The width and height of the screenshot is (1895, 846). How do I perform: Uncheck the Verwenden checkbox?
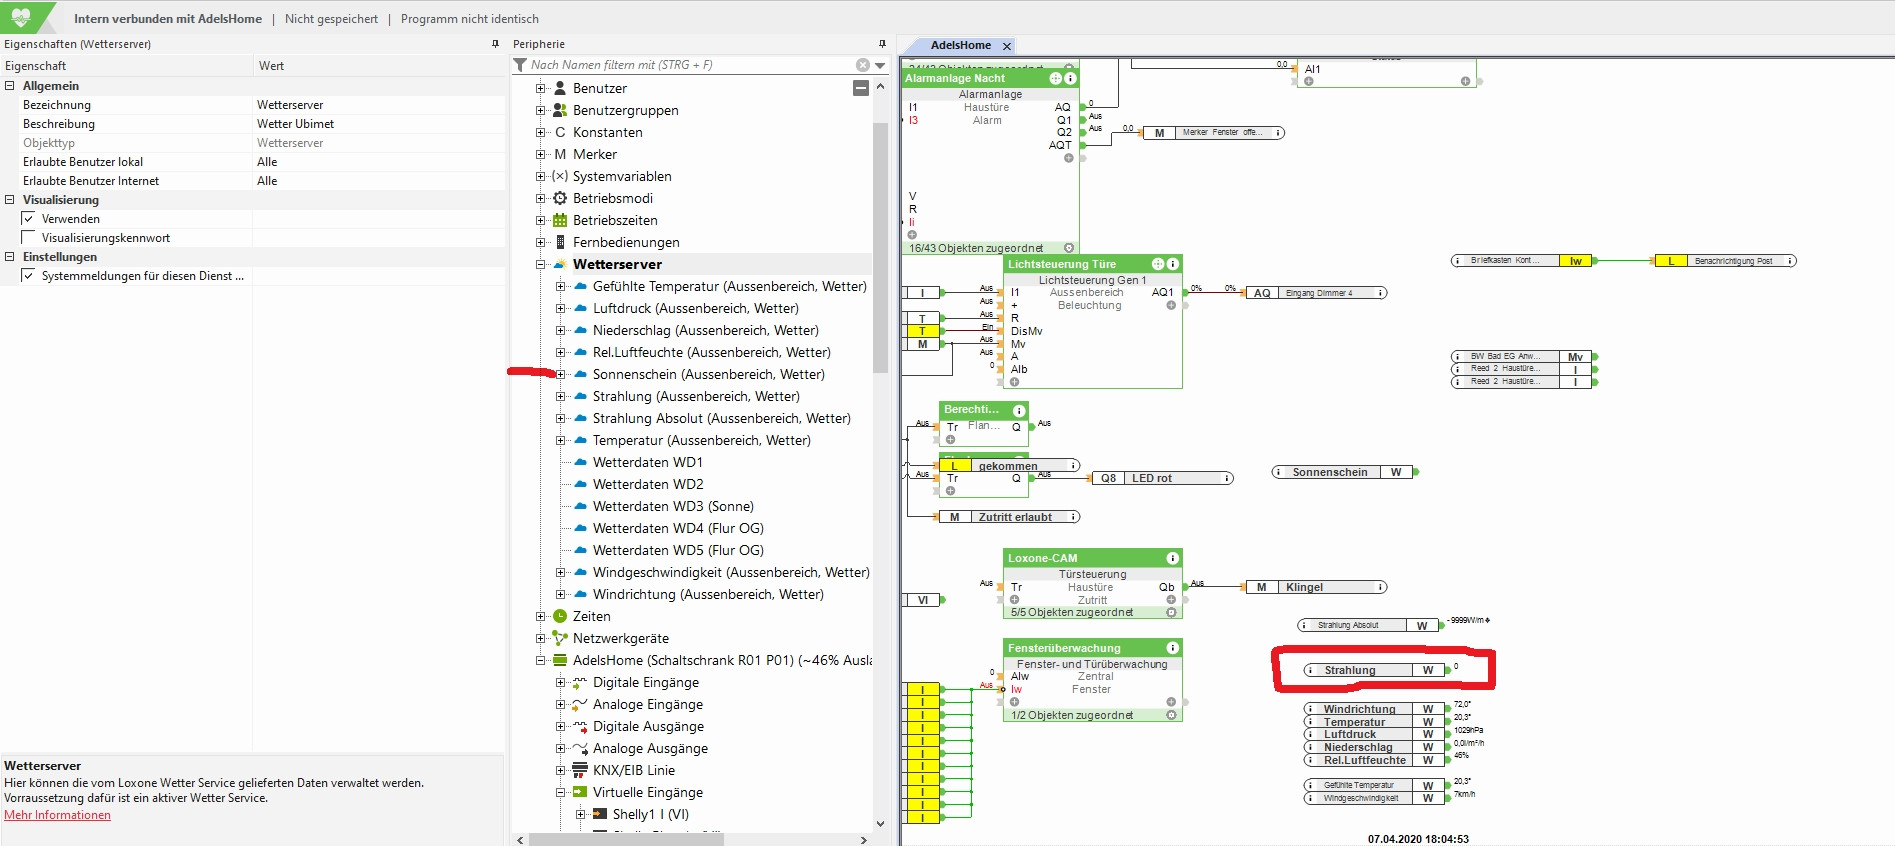pyautogui.click(x=29, y=219)
